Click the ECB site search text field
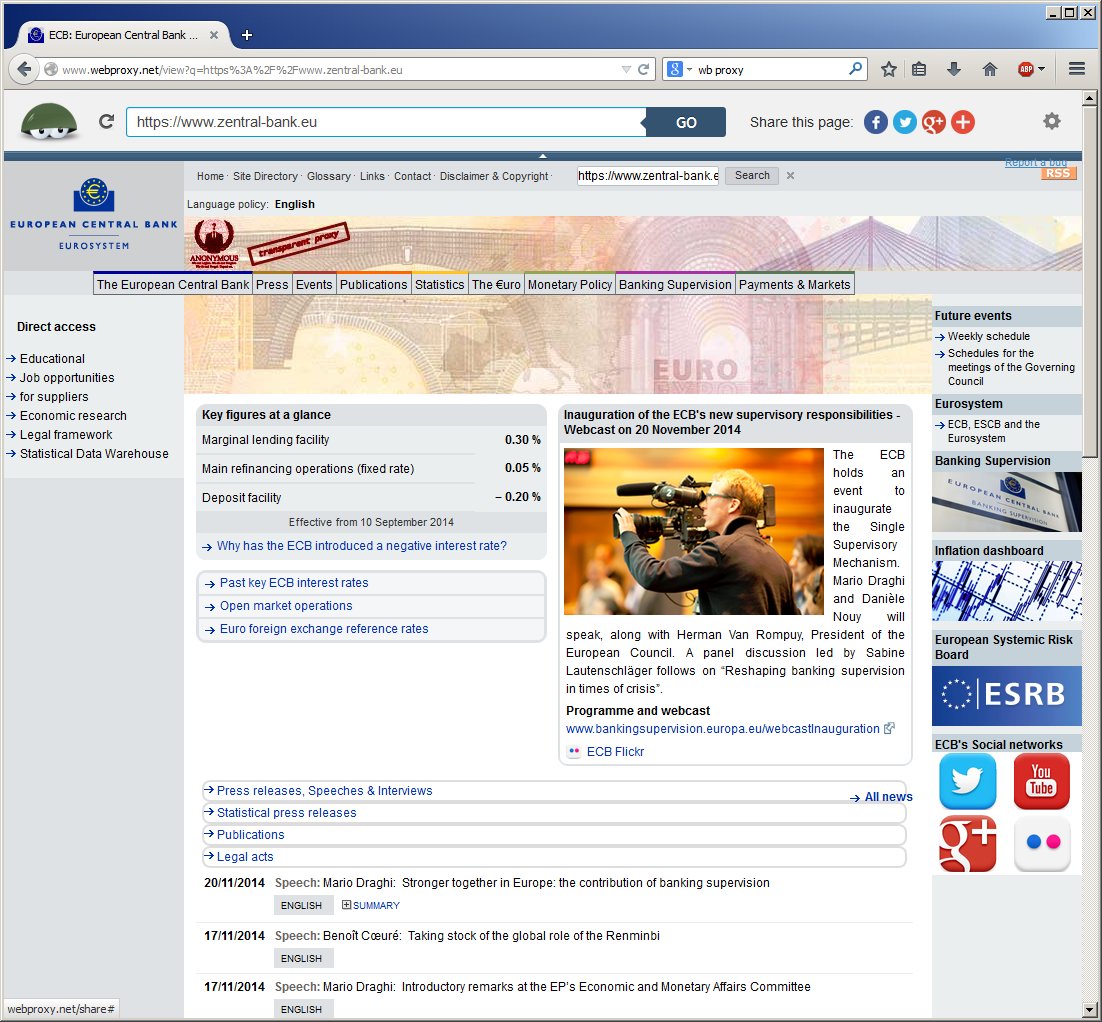The image size is (1102, 1022). click(x=648, y=176)
